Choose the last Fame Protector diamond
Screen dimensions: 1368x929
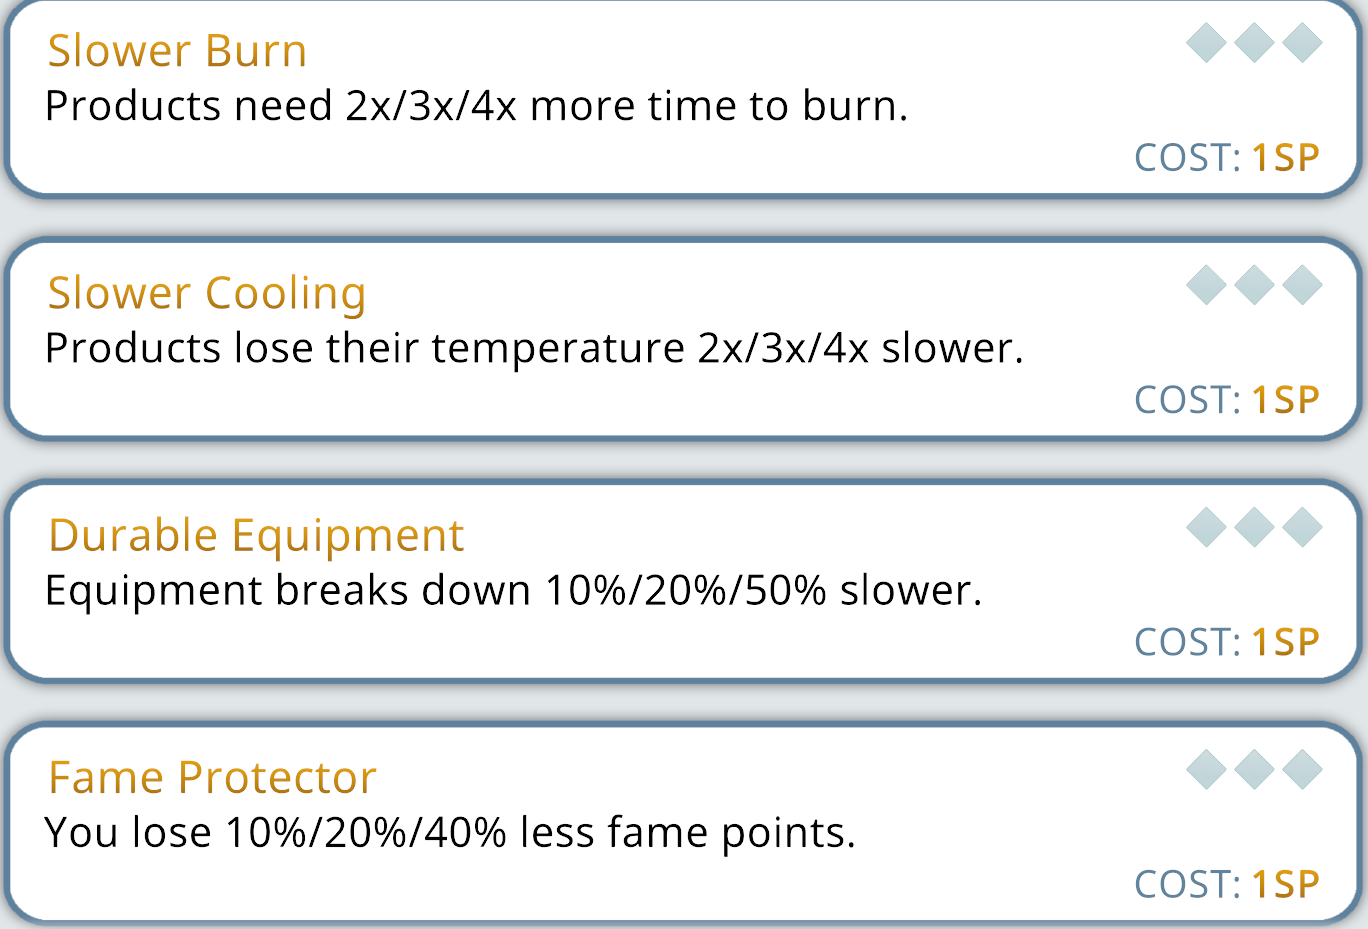(1302, 769)
